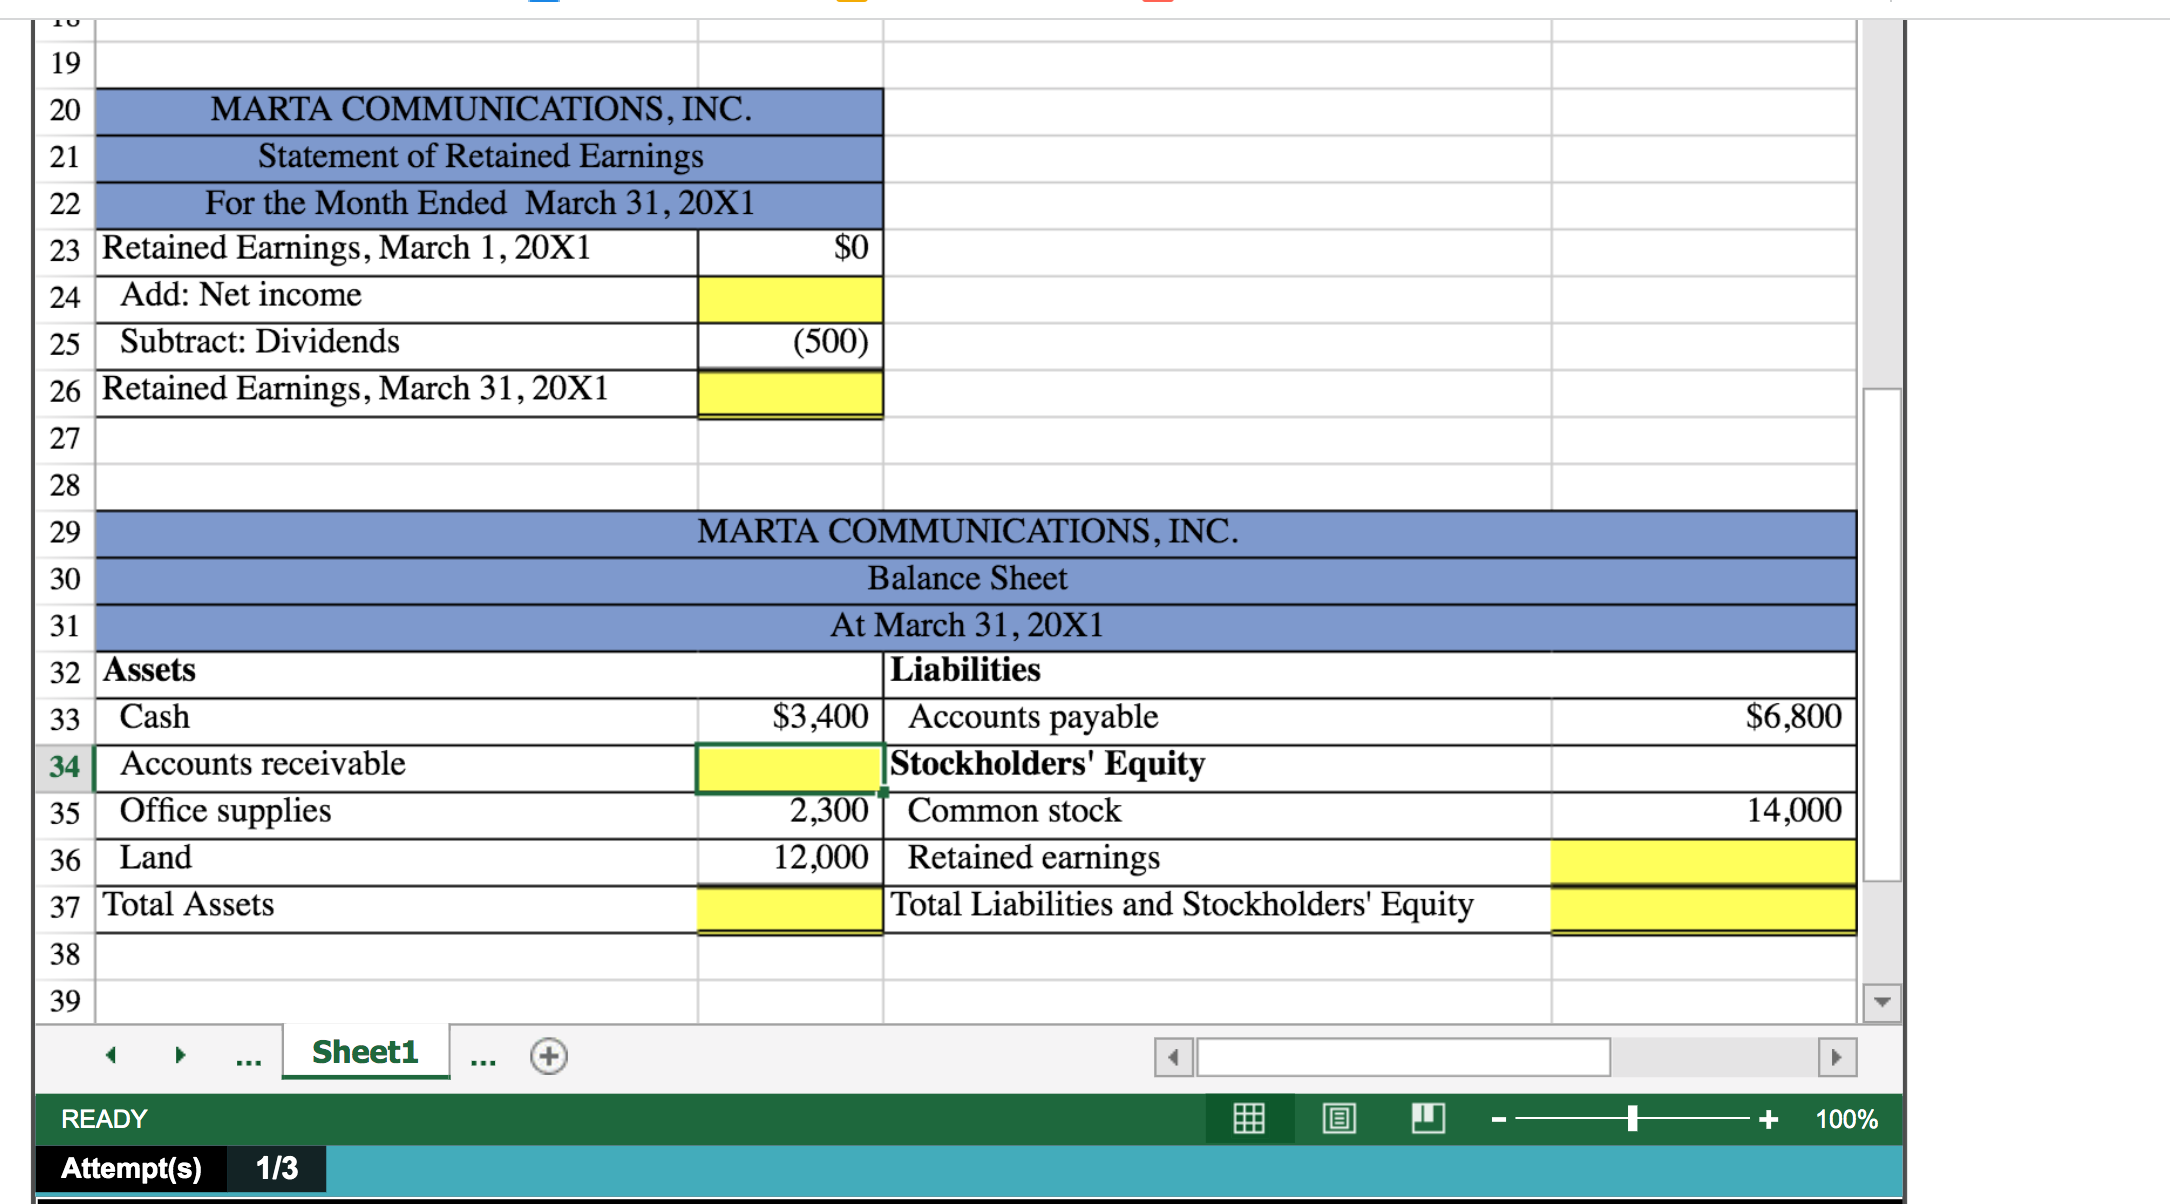
Task: Click the zoom out minus icon
Action: pos(1498,1119)
